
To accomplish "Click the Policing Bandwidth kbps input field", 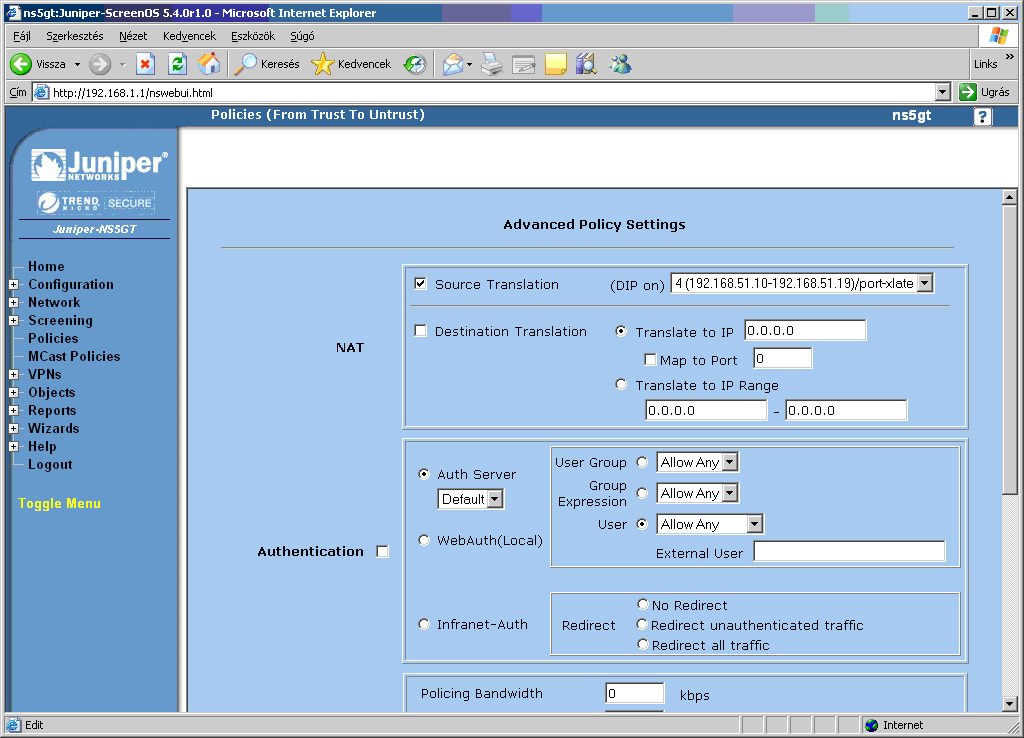I will (x=634, y=694).
